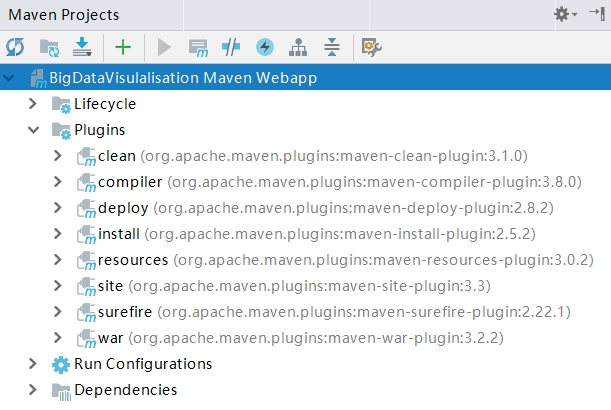This screenshot has height=410, width=611.
Task: Click compiler plugin icon
Action: 86,183
